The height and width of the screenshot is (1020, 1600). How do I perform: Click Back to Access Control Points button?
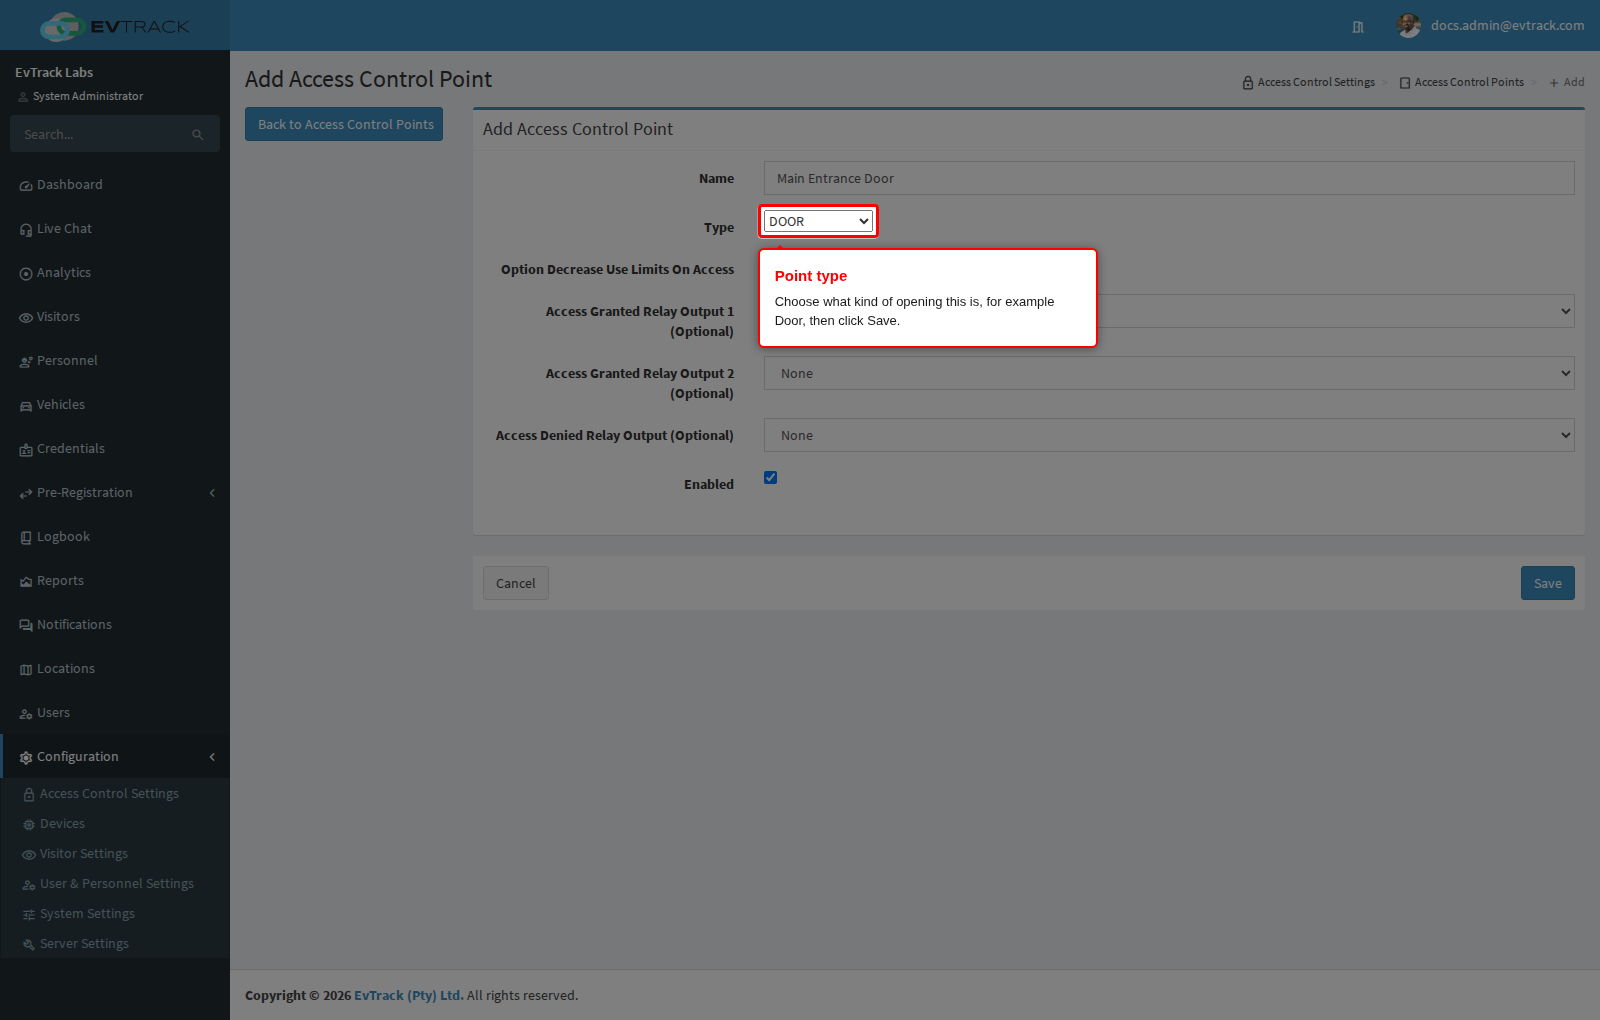click(344, 124)
